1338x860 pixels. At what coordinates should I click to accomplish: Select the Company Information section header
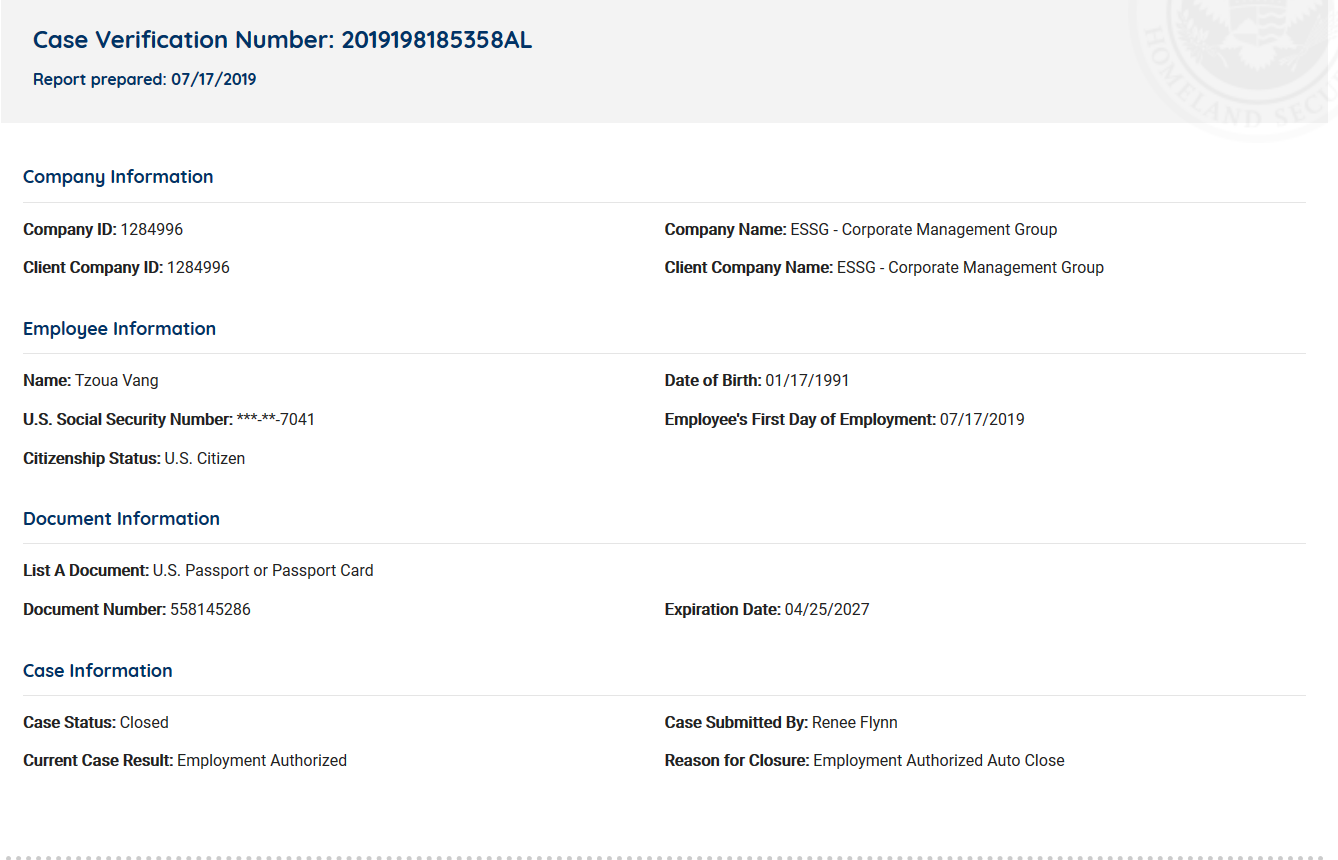tap(118, 177)
